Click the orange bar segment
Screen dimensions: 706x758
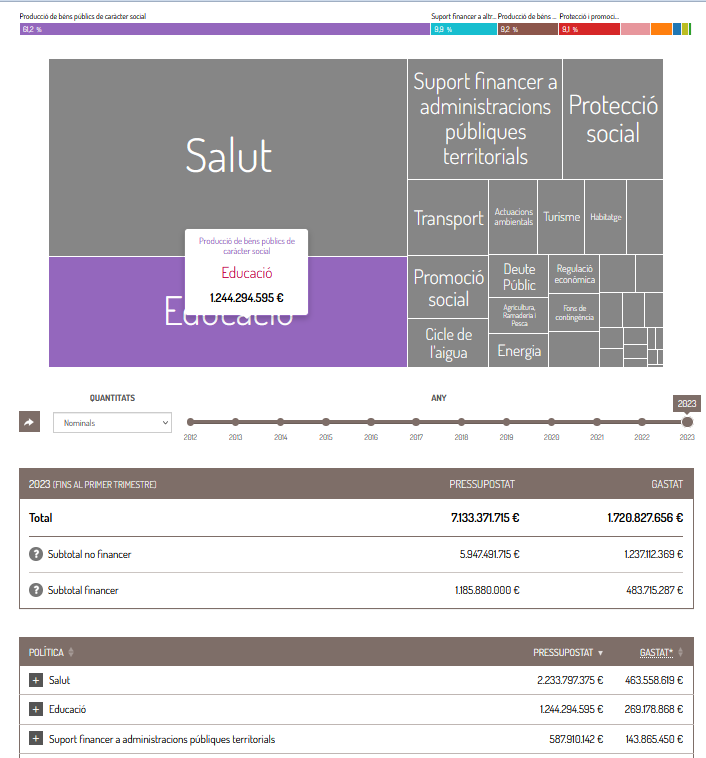point(662,29)
